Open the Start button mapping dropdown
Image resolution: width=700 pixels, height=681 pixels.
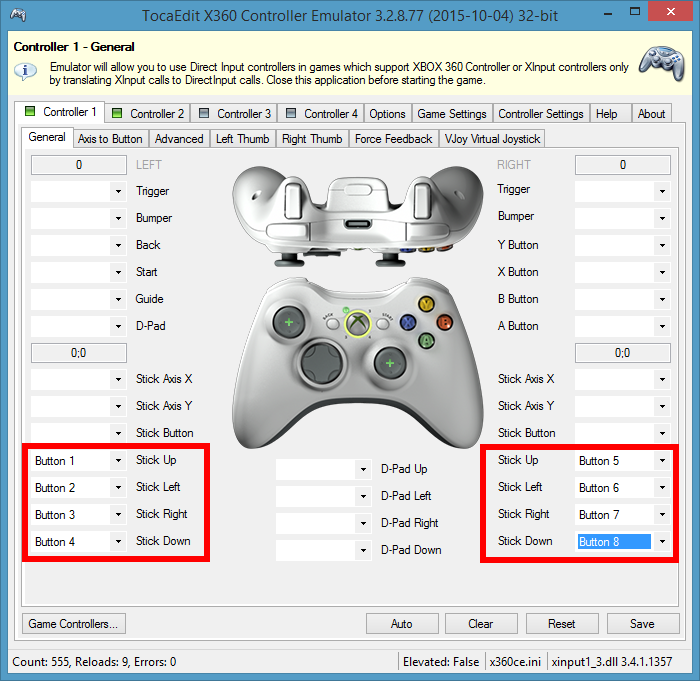click(x=118, y=272)
